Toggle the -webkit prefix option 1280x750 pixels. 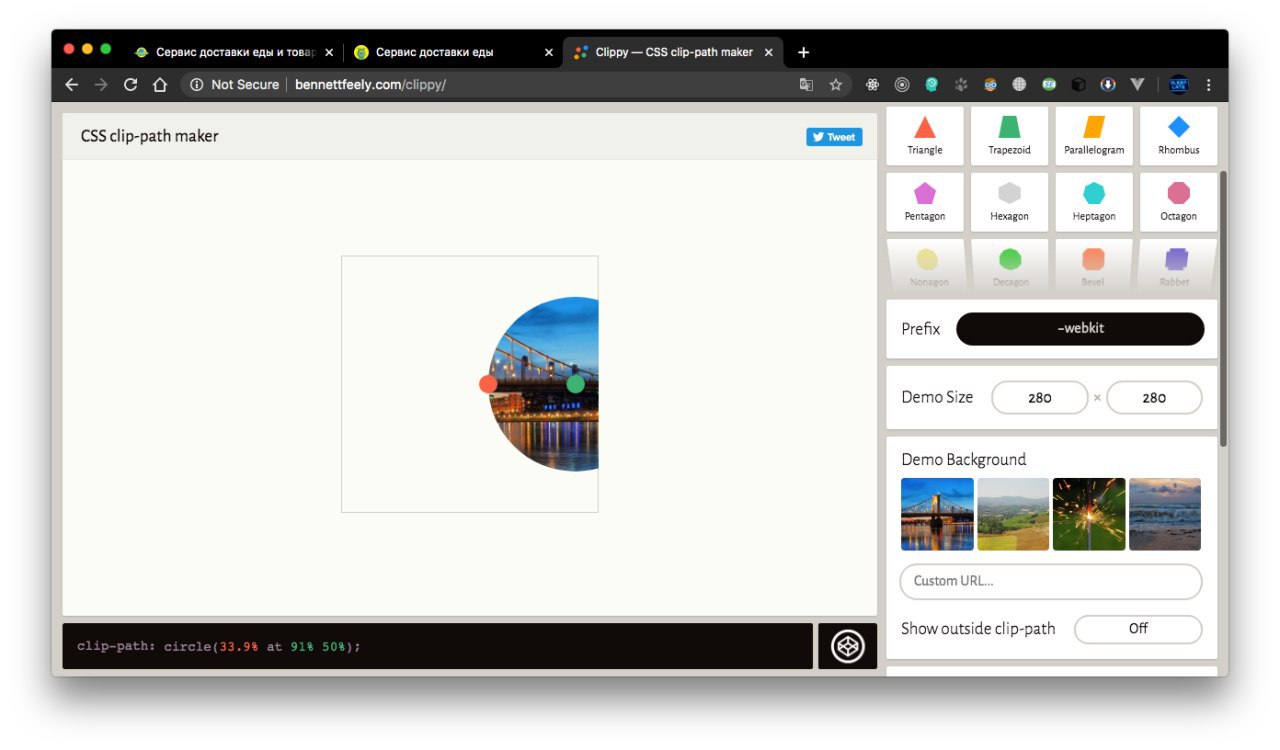click(x=1080, y=329)
